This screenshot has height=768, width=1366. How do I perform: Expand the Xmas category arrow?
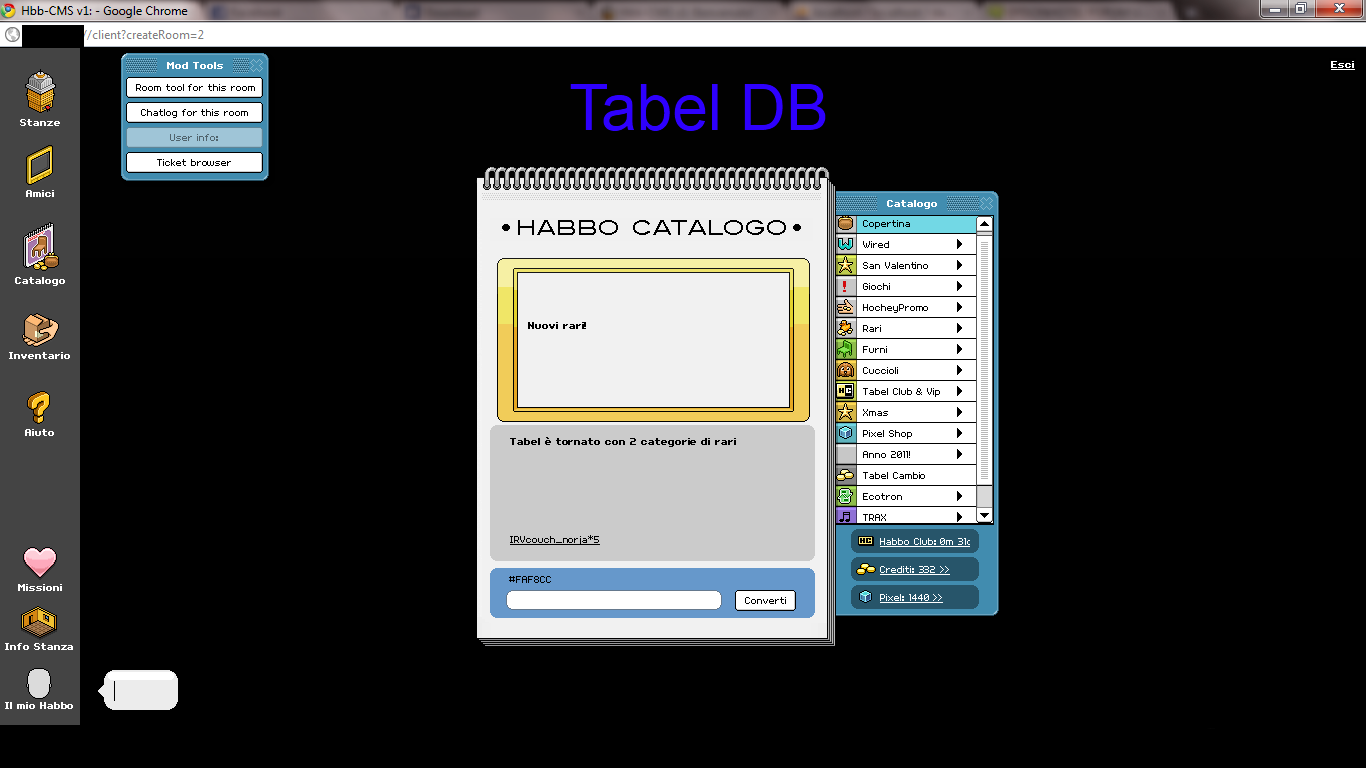click(x=959, y=412)
